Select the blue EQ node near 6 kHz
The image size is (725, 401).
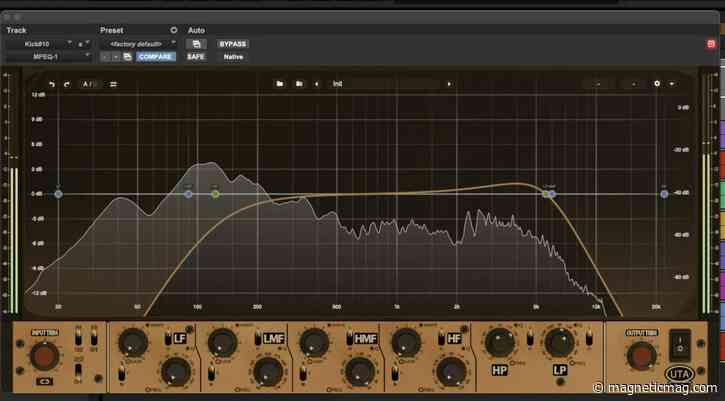tap(552, 194)
